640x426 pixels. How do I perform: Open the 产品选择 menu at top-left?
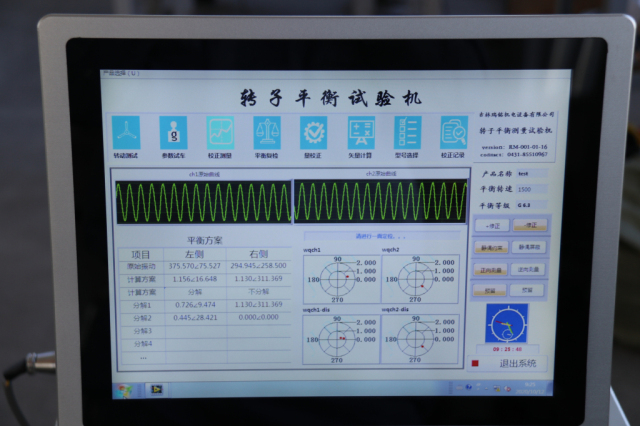[121, 73]
